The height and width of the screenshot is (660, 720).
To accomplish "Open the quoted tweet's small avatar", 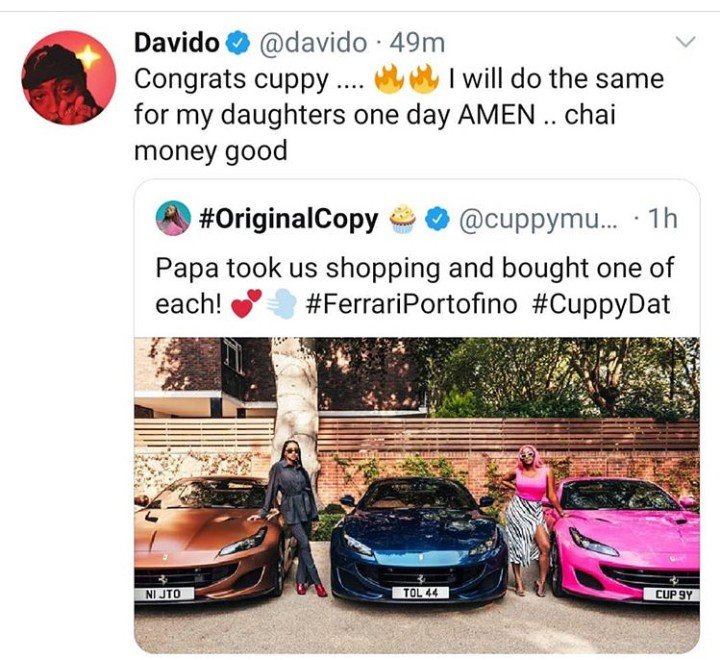I will [173, 219].
